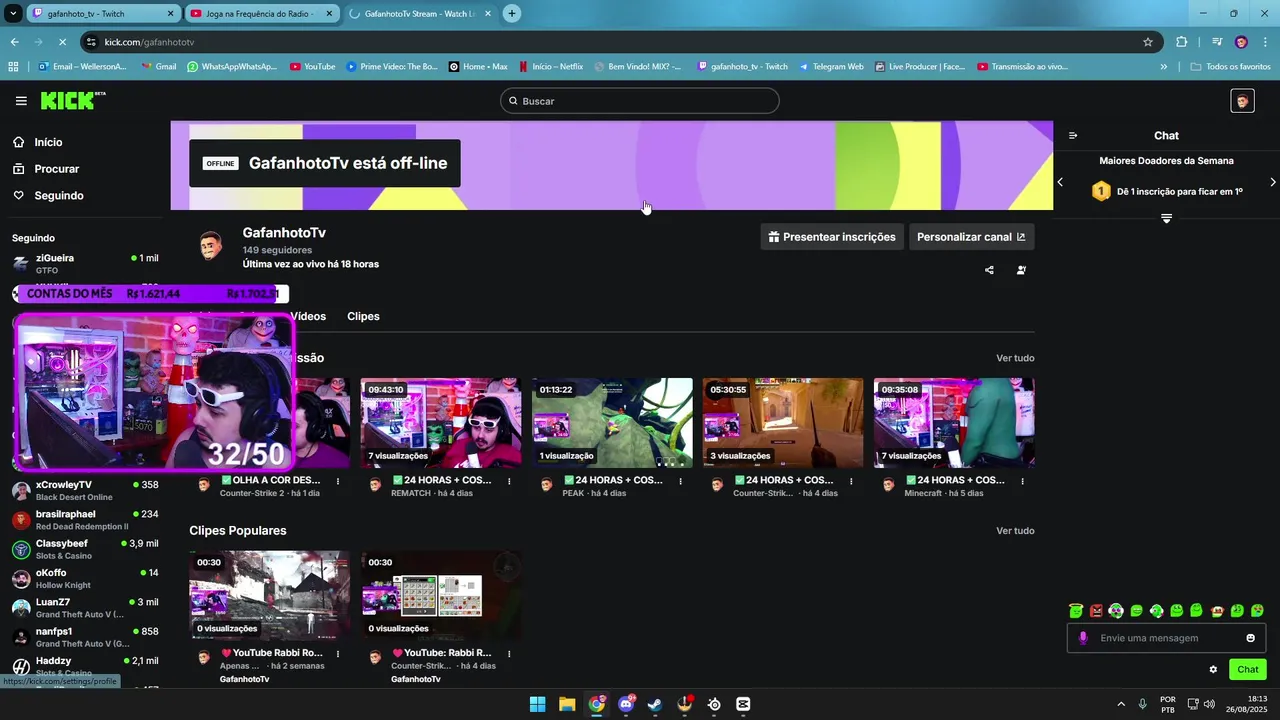Screen dimensions: 1280x720
Task: Open options for Counter-Strik... 24 HORAS video
Action: [851, 481]
